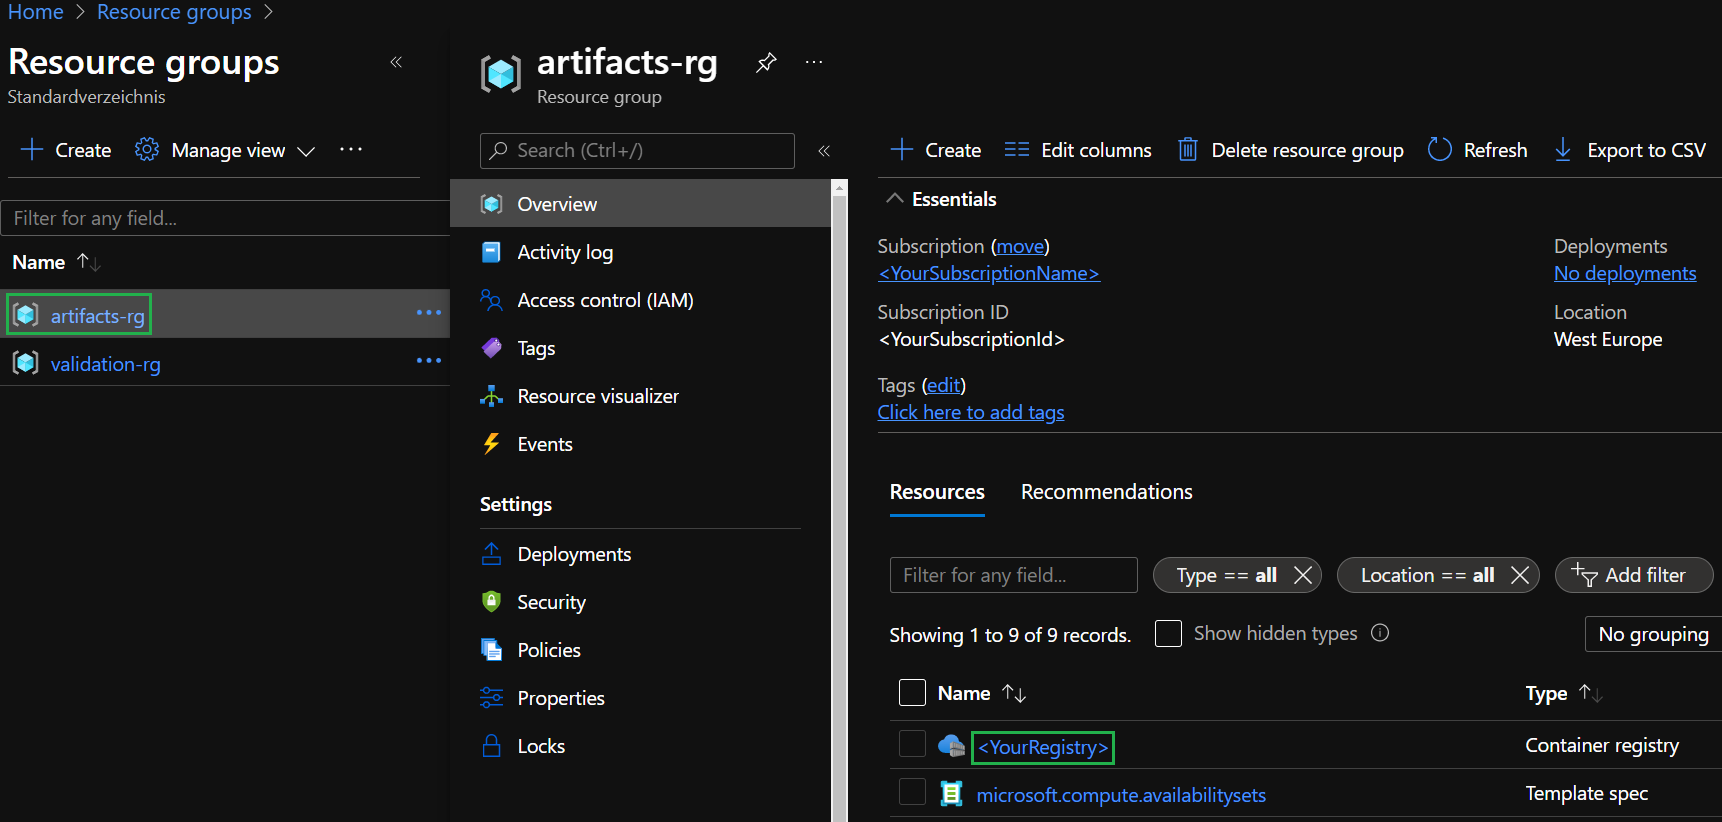Open the artifacts-rg resource group

click(x=98, y=316)
